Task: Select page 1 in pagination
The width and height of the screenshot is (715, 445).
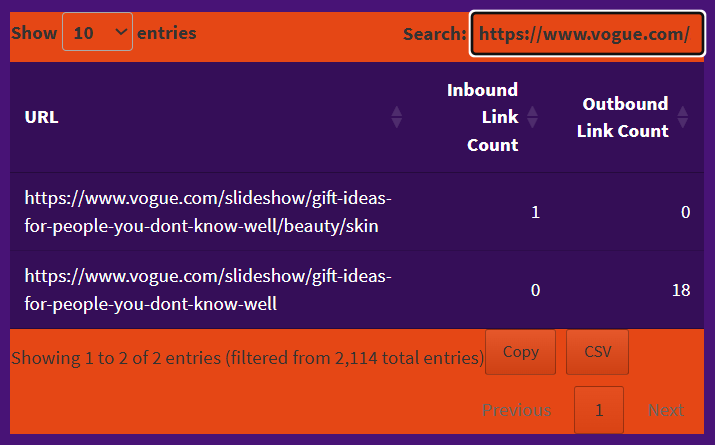Action: tap(599, 410)
